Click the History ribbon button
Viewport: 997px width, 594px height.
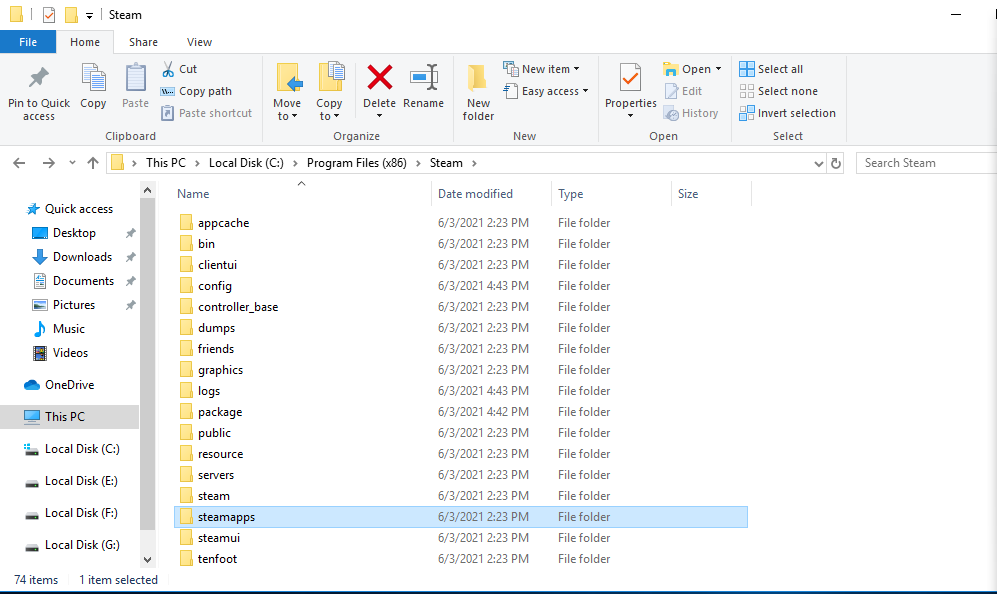(691, 113)
